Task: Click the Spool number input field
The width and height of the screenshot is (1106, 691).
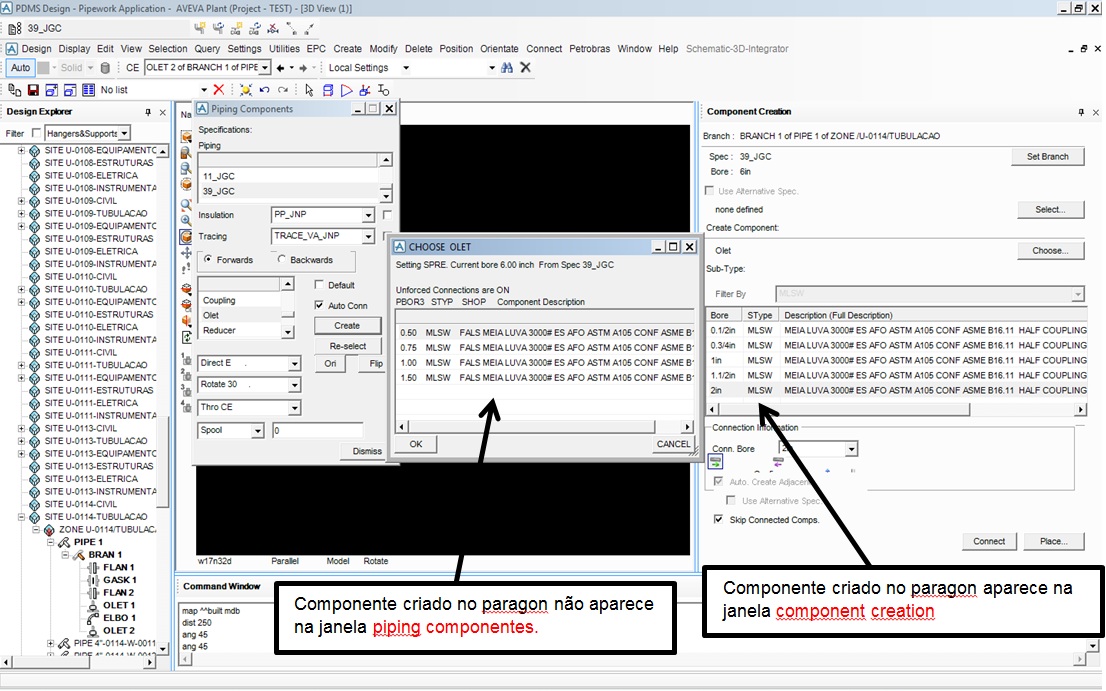Action: 317,430
